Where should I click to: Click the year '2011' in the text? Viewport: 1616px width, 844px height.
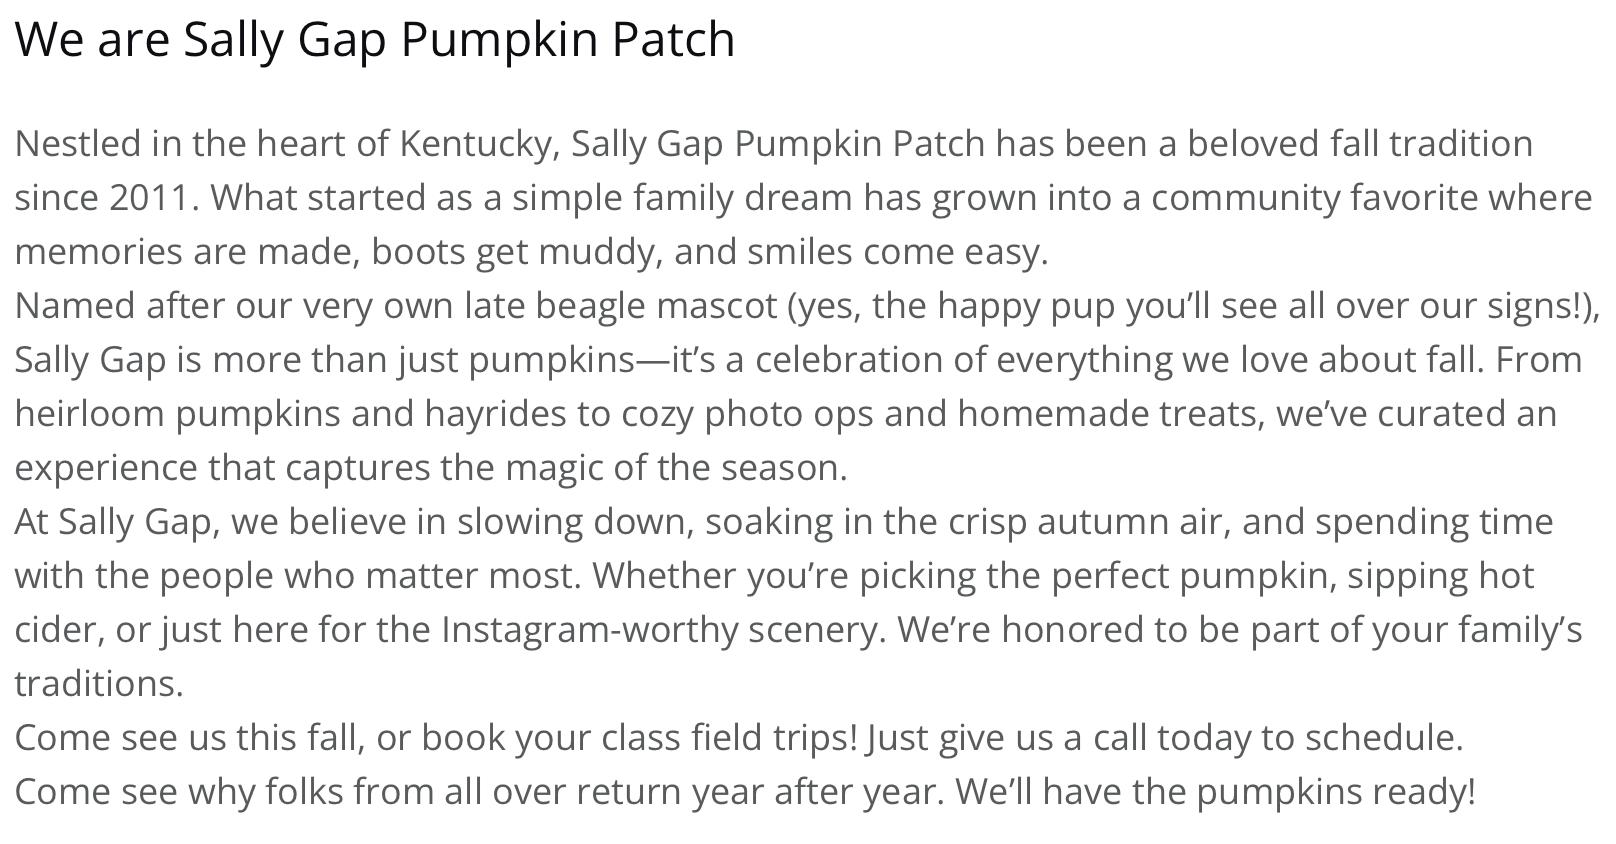coord(148,198)
